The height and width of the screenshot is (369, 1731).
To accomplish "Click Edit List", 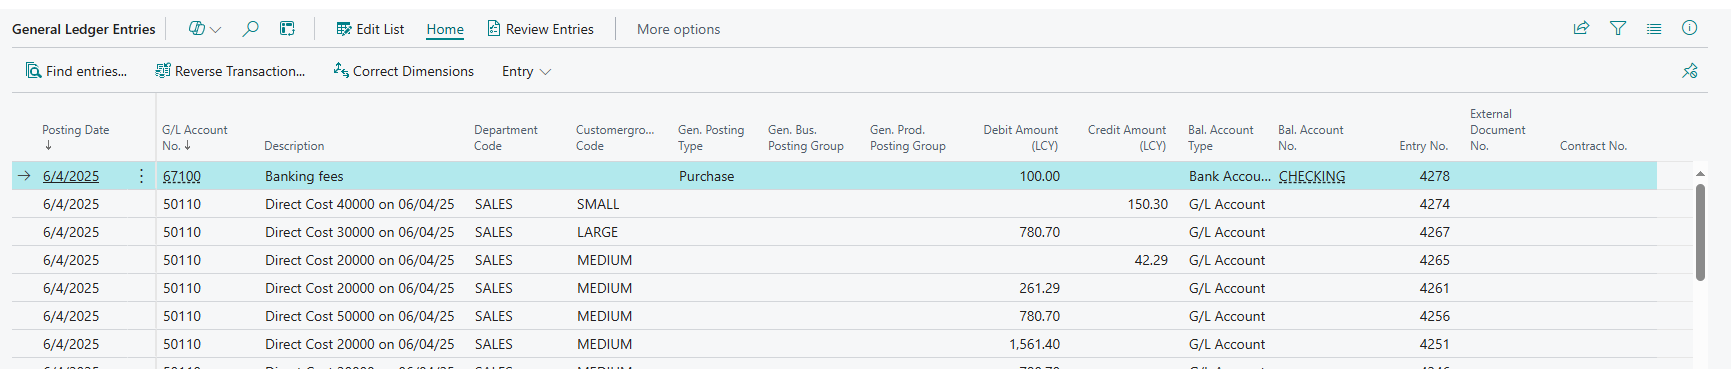I will [x=370, y=29].
